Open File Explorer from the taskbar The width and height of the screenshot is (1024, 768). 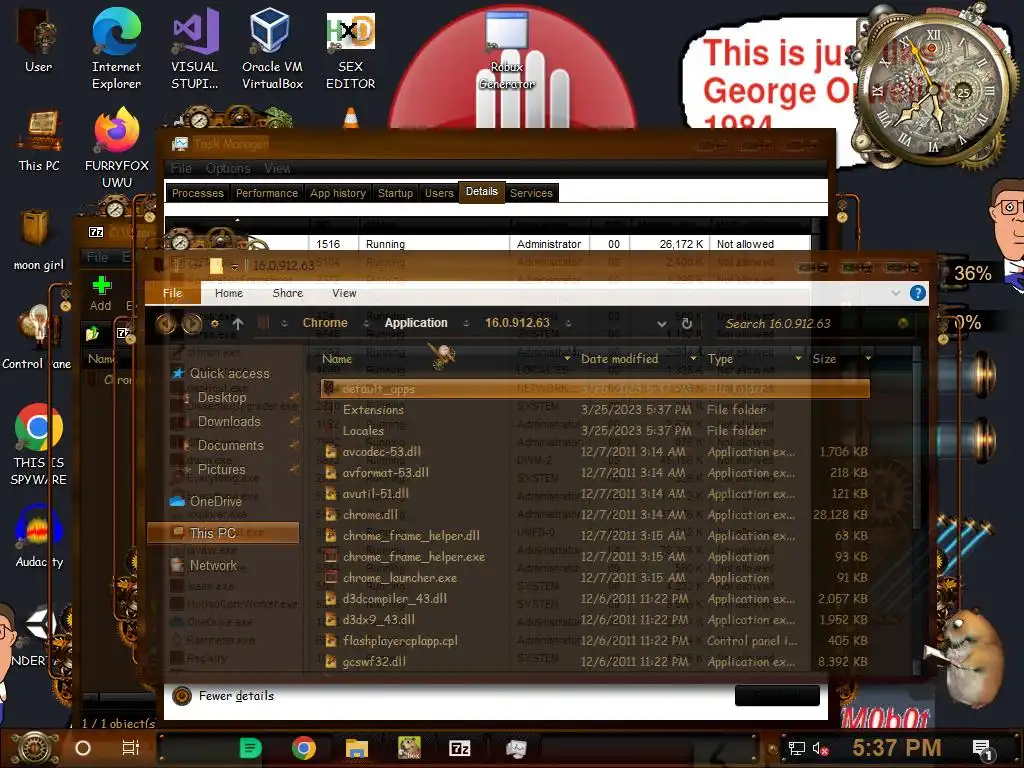[x=357, y=748]
